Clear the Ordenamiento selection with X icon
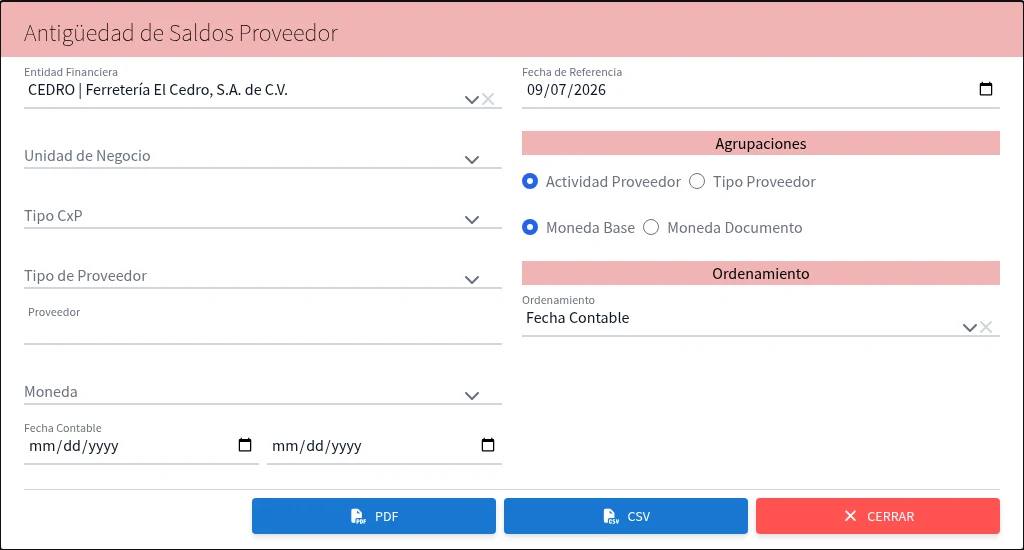The width and height of the screenshot is (1024, 550). coord(986,327)
